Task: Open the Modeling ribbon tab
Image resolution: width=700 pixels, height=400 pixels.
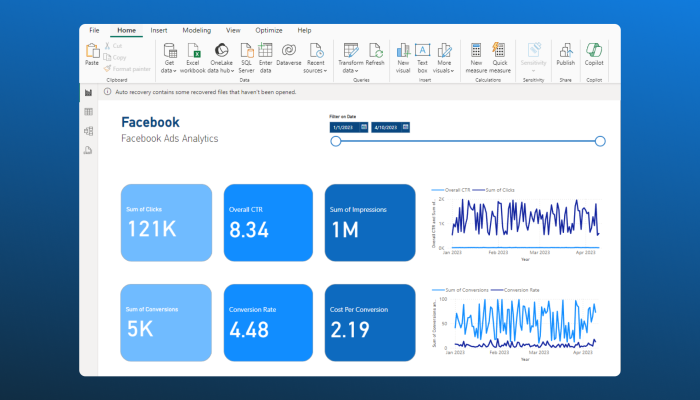Action: tap(196, 31)
